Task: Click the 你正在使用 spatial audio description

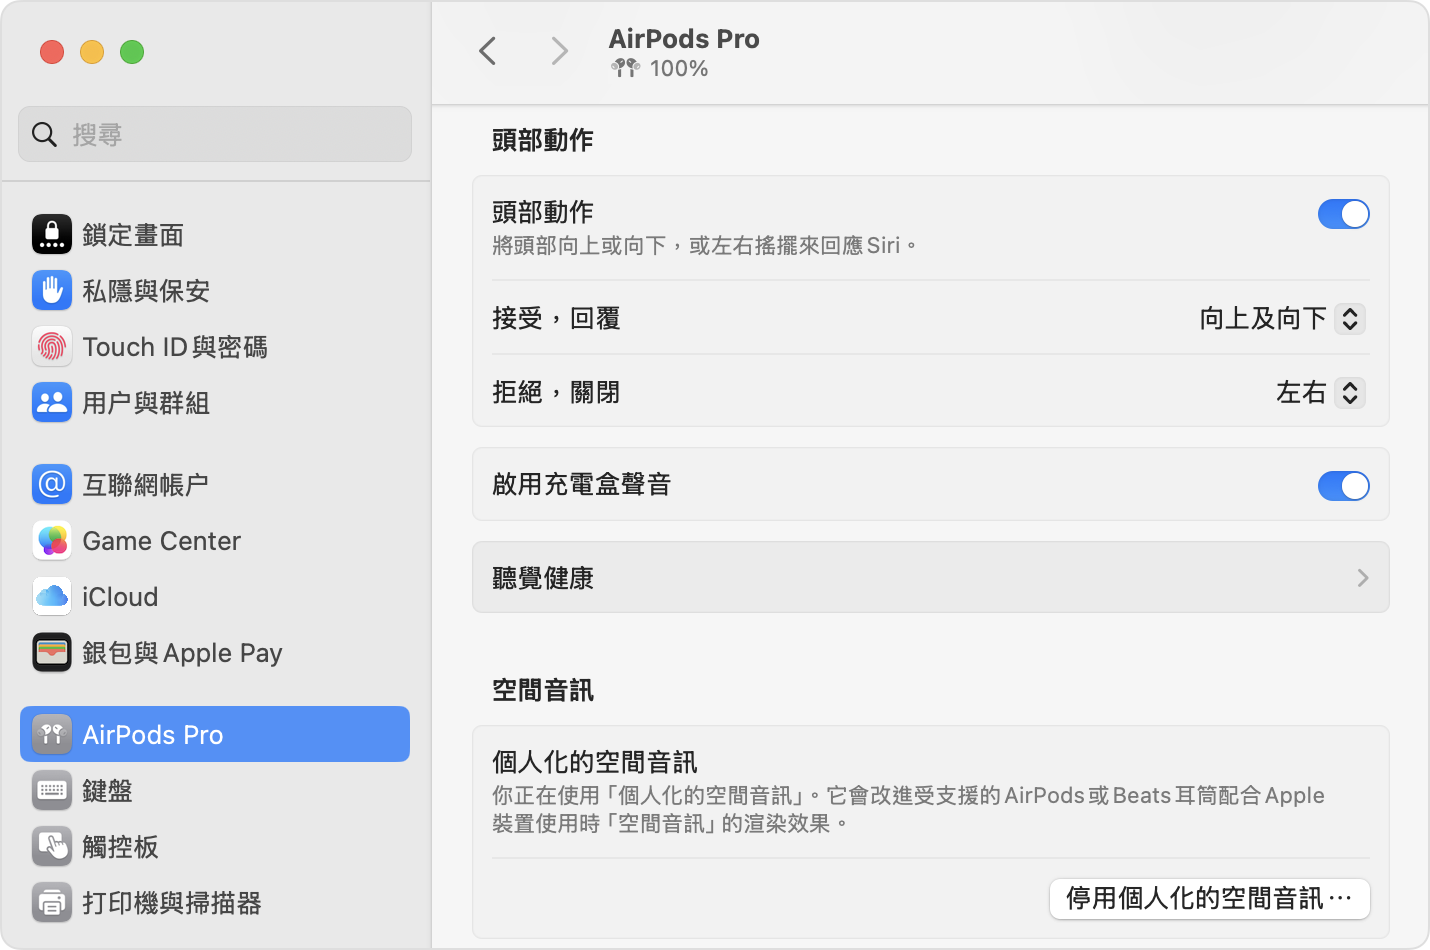Action: 908,809
